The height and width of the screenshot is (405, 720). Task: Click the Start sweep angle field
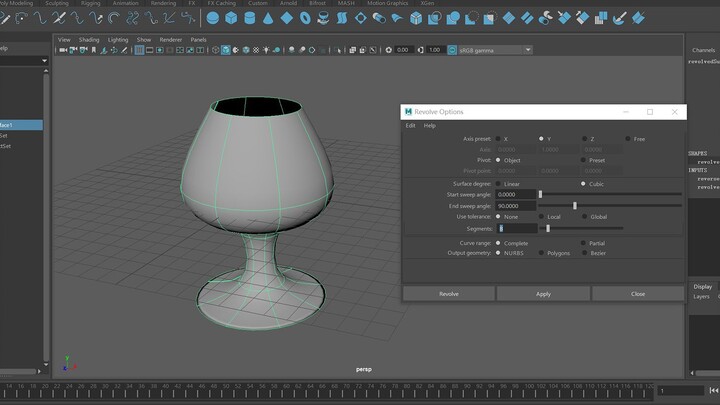(516, 195)
